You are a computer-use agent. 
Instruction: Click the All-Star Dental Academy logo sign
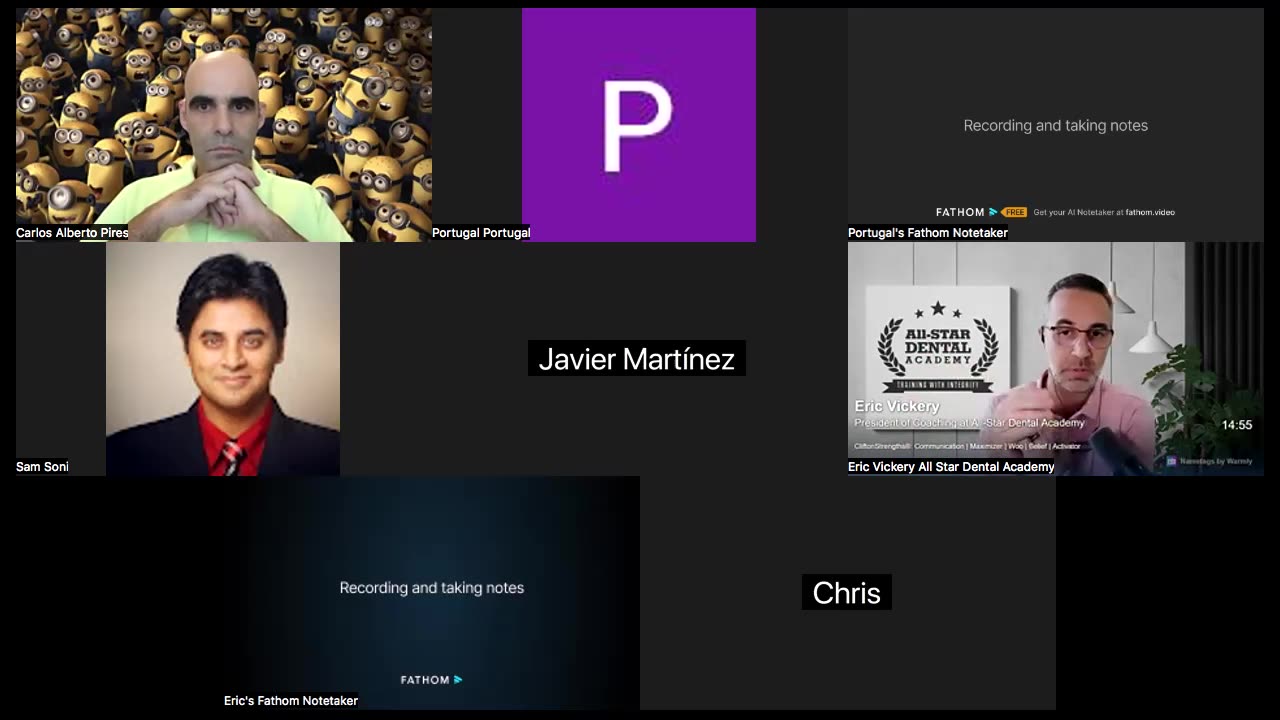tap(938, 345)
